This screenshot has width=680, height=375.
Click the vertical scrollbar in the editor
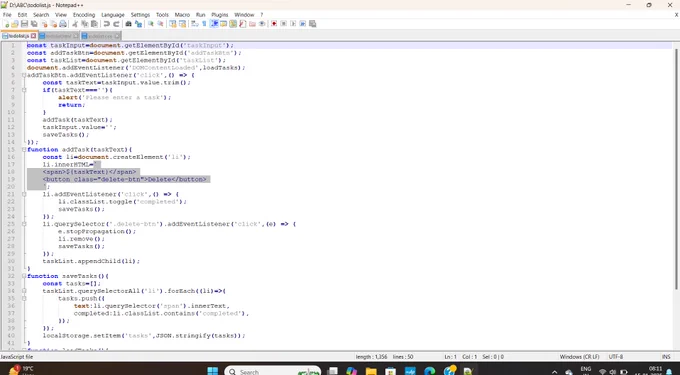pos(676,169)
